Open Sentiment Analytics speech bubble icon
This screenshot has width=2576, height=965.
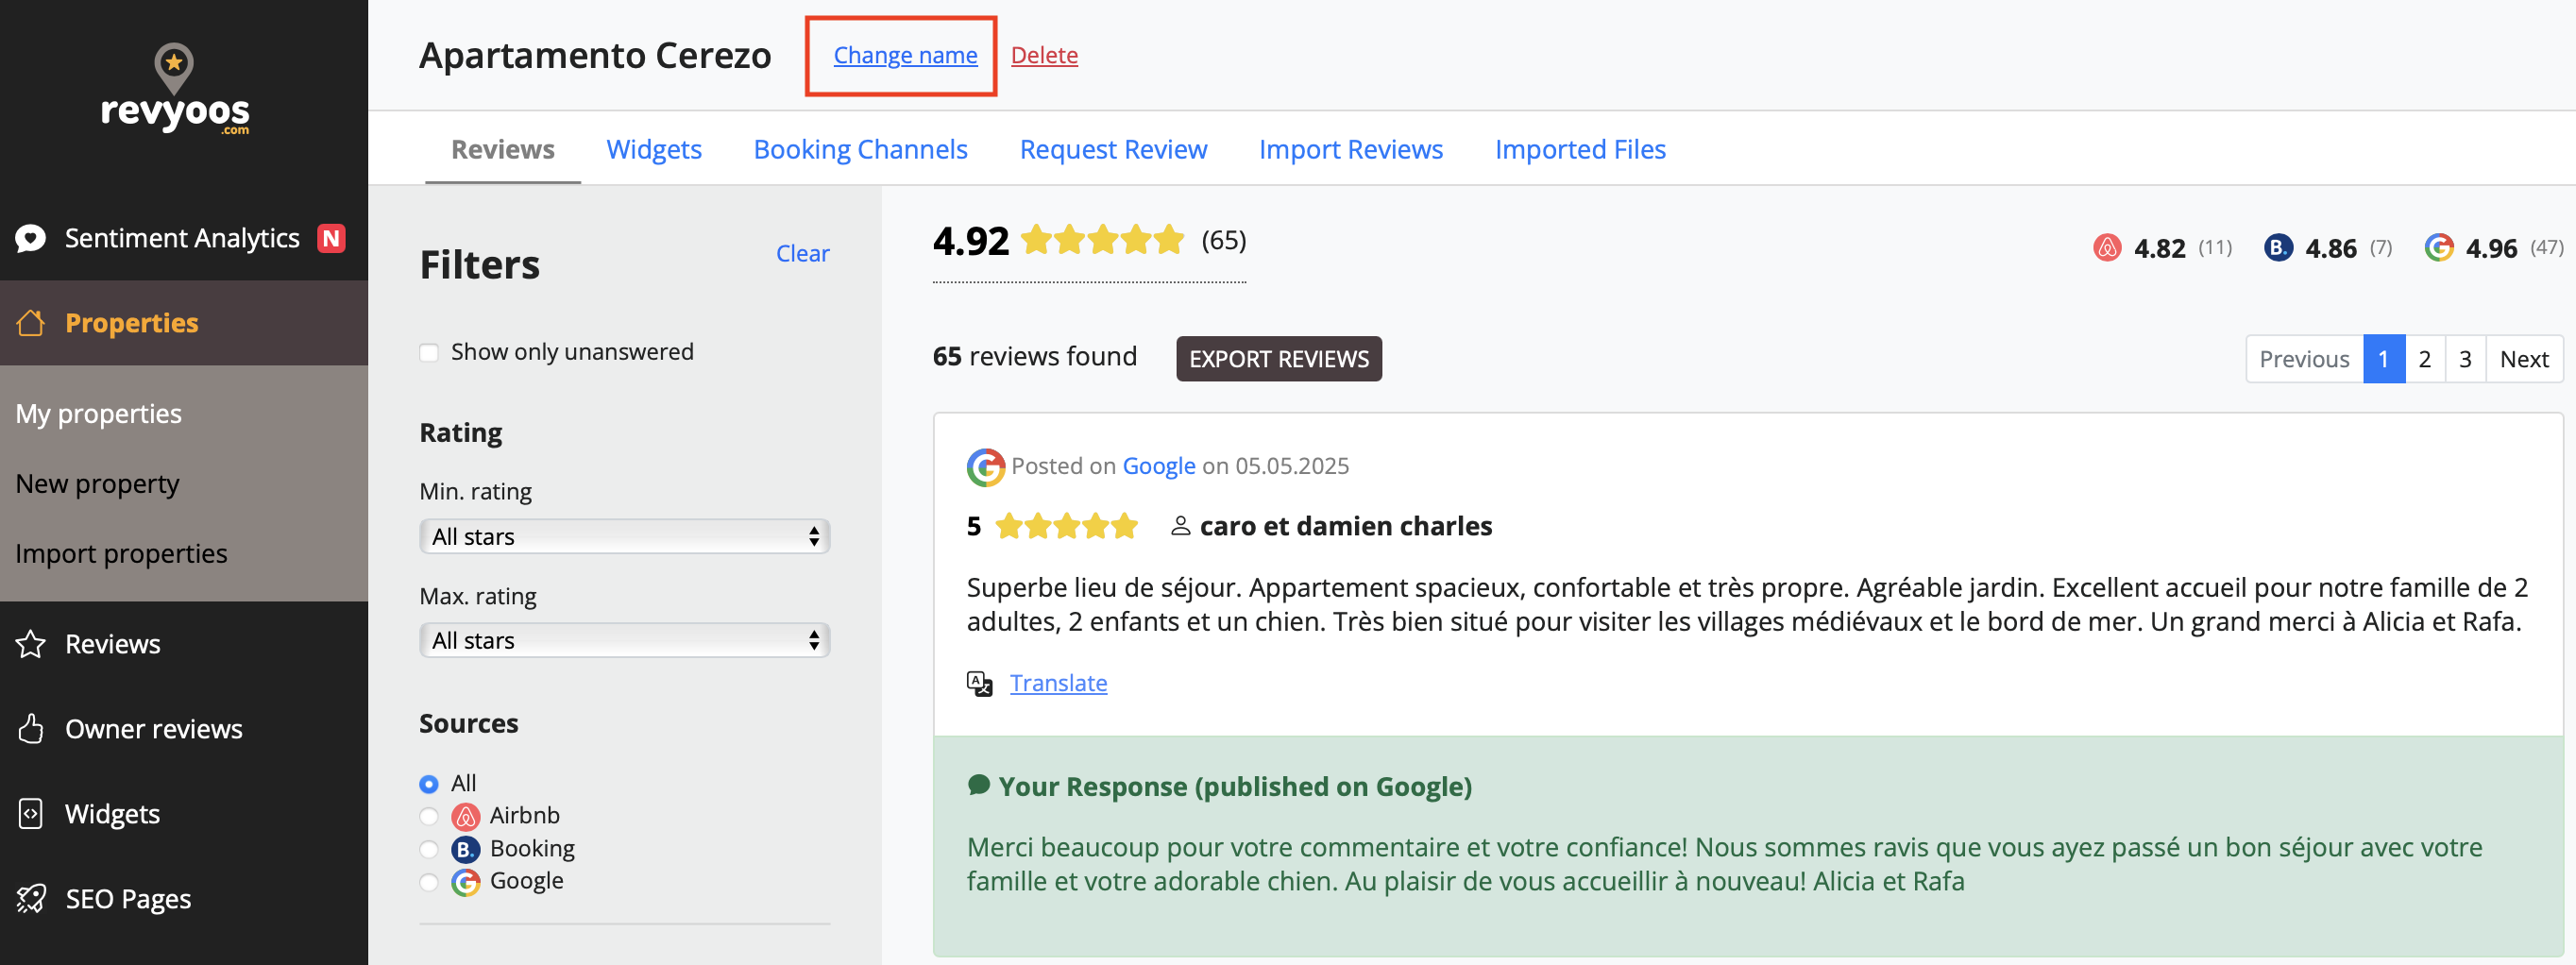point(31,238)
